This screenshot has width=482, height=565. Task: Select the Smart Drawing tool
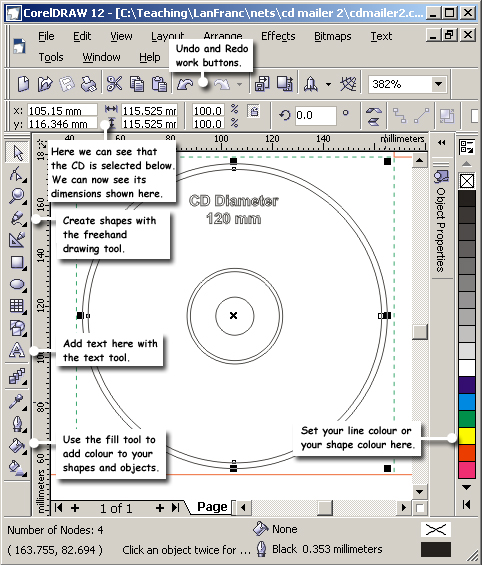pyautogui.click(x=17, y=240)
